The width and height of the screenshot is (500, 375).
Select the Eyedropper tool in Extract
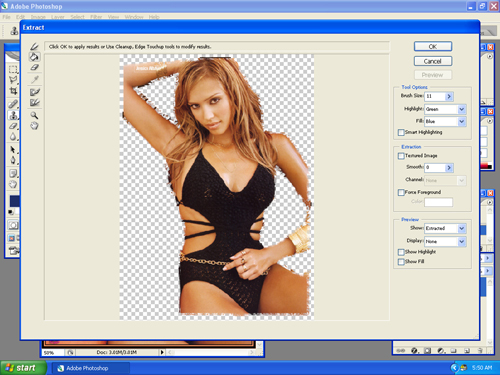(x=35, y=79)
